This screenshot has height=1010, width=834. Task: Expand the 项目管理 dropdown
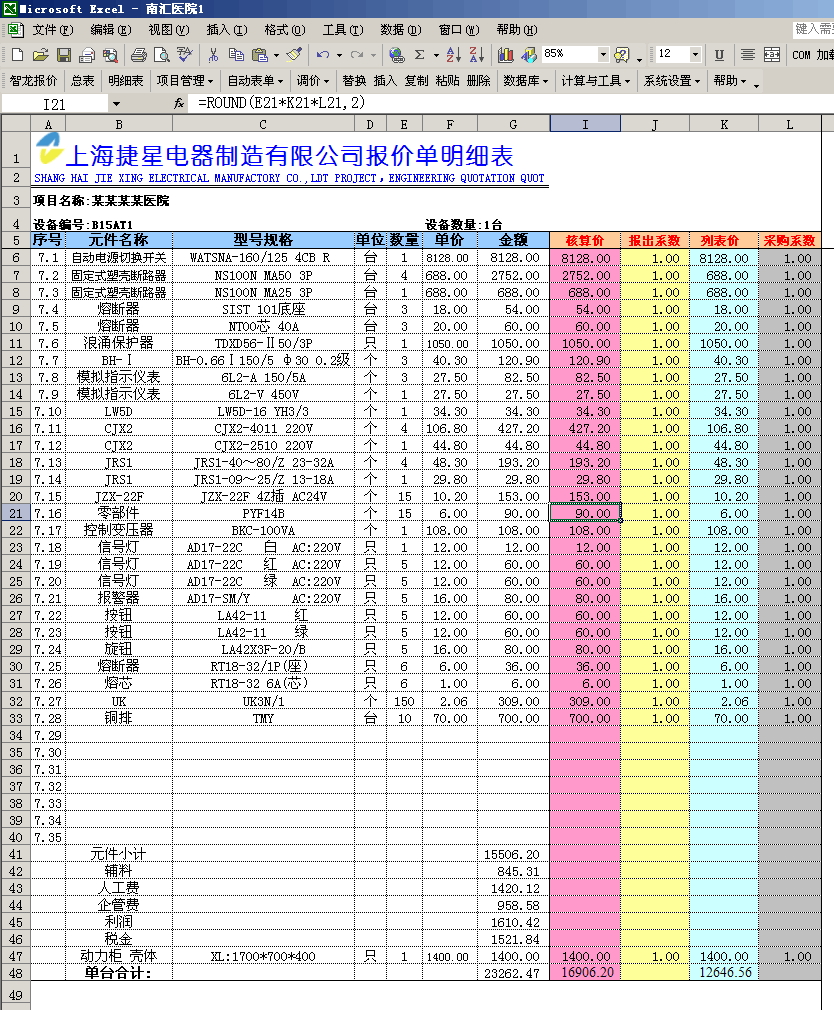pyautogui.click(x=185, y=81)
